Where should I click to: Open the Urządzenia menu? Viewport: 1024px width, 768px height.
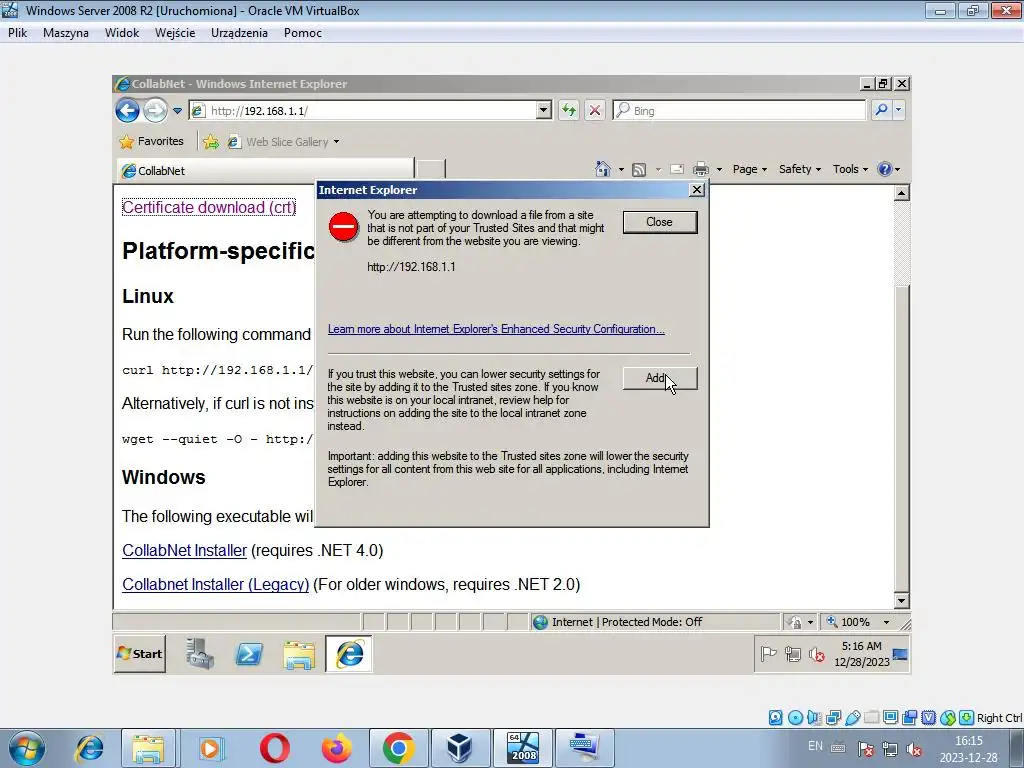click(239, 33)
